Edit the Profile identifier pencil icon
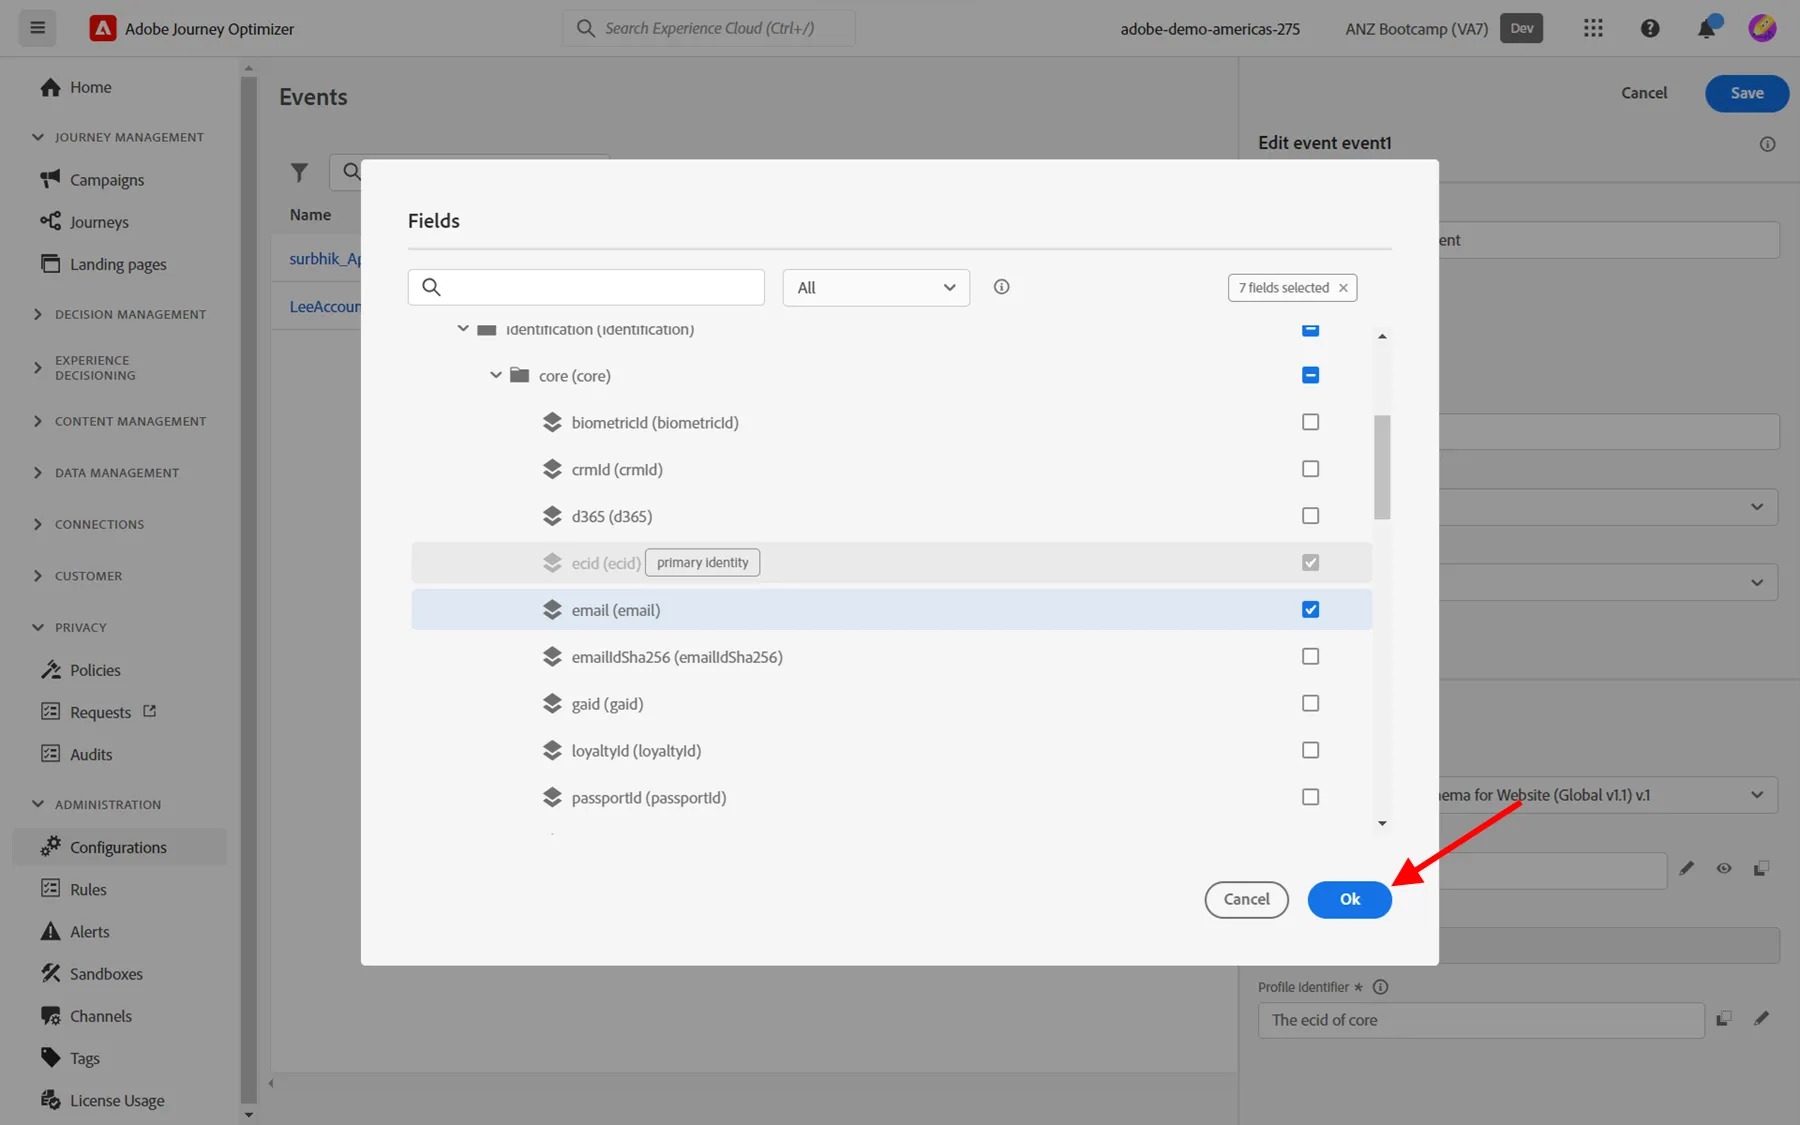Image resolution: width=1800 pixels, height=1125 pixels. (x=1761, y=1019)
